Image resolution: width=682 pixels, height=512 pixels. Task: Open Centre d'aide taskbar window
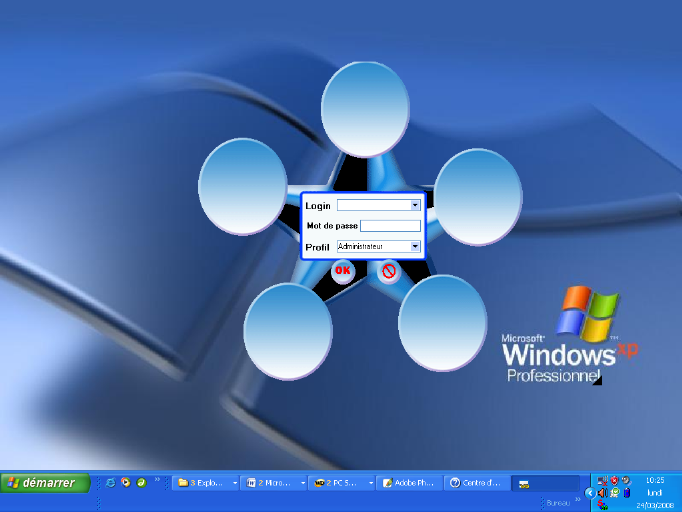pos(476,483)
